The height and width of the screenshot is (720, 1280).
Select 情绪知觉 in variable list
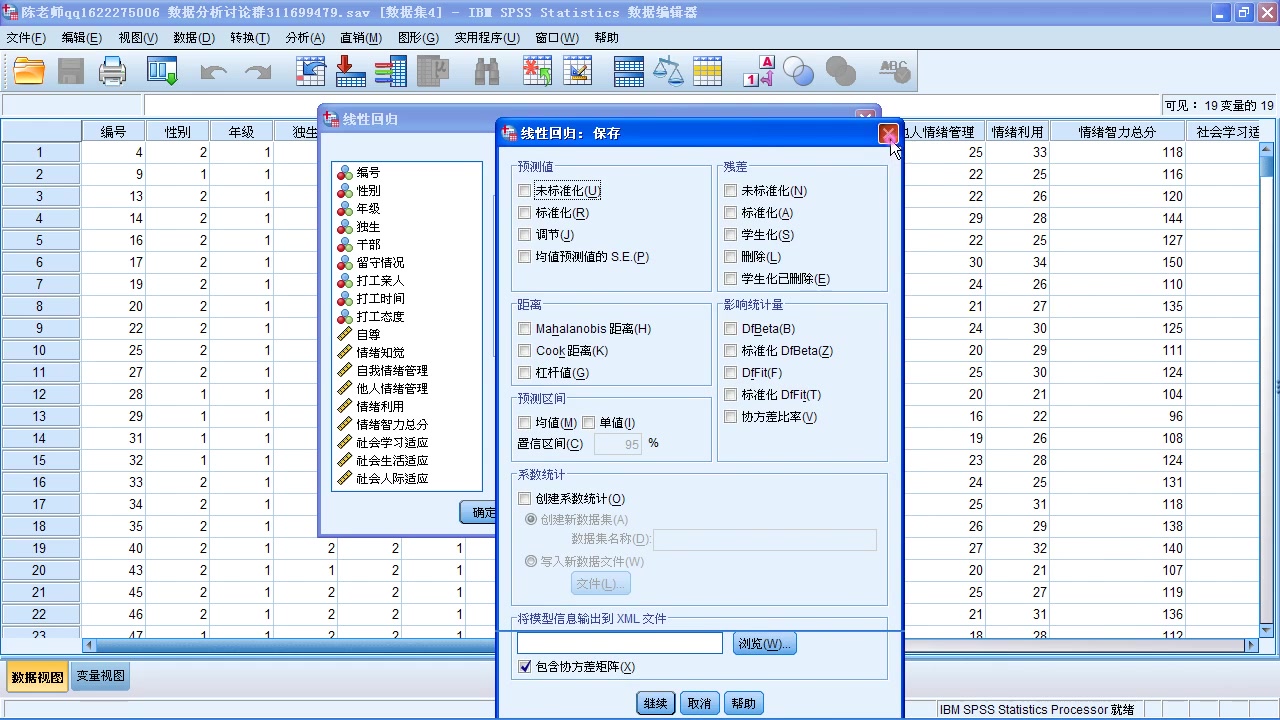pos(381,353)
